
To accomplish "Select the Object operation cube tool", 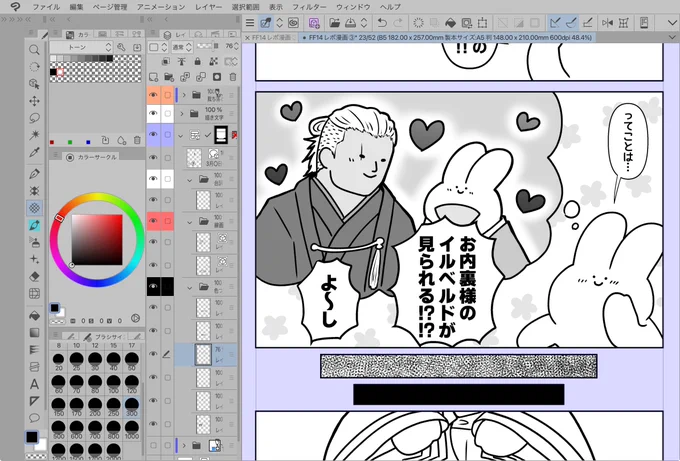I will coord(34,84).
